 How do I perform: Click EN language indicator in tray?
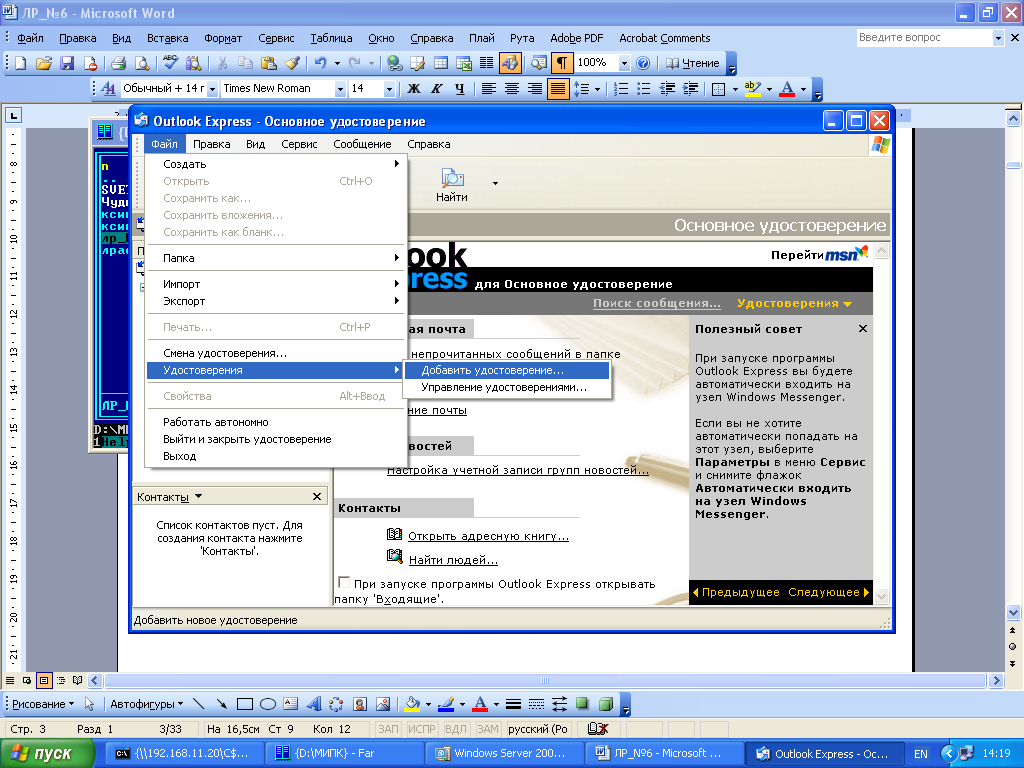(921, 754)
